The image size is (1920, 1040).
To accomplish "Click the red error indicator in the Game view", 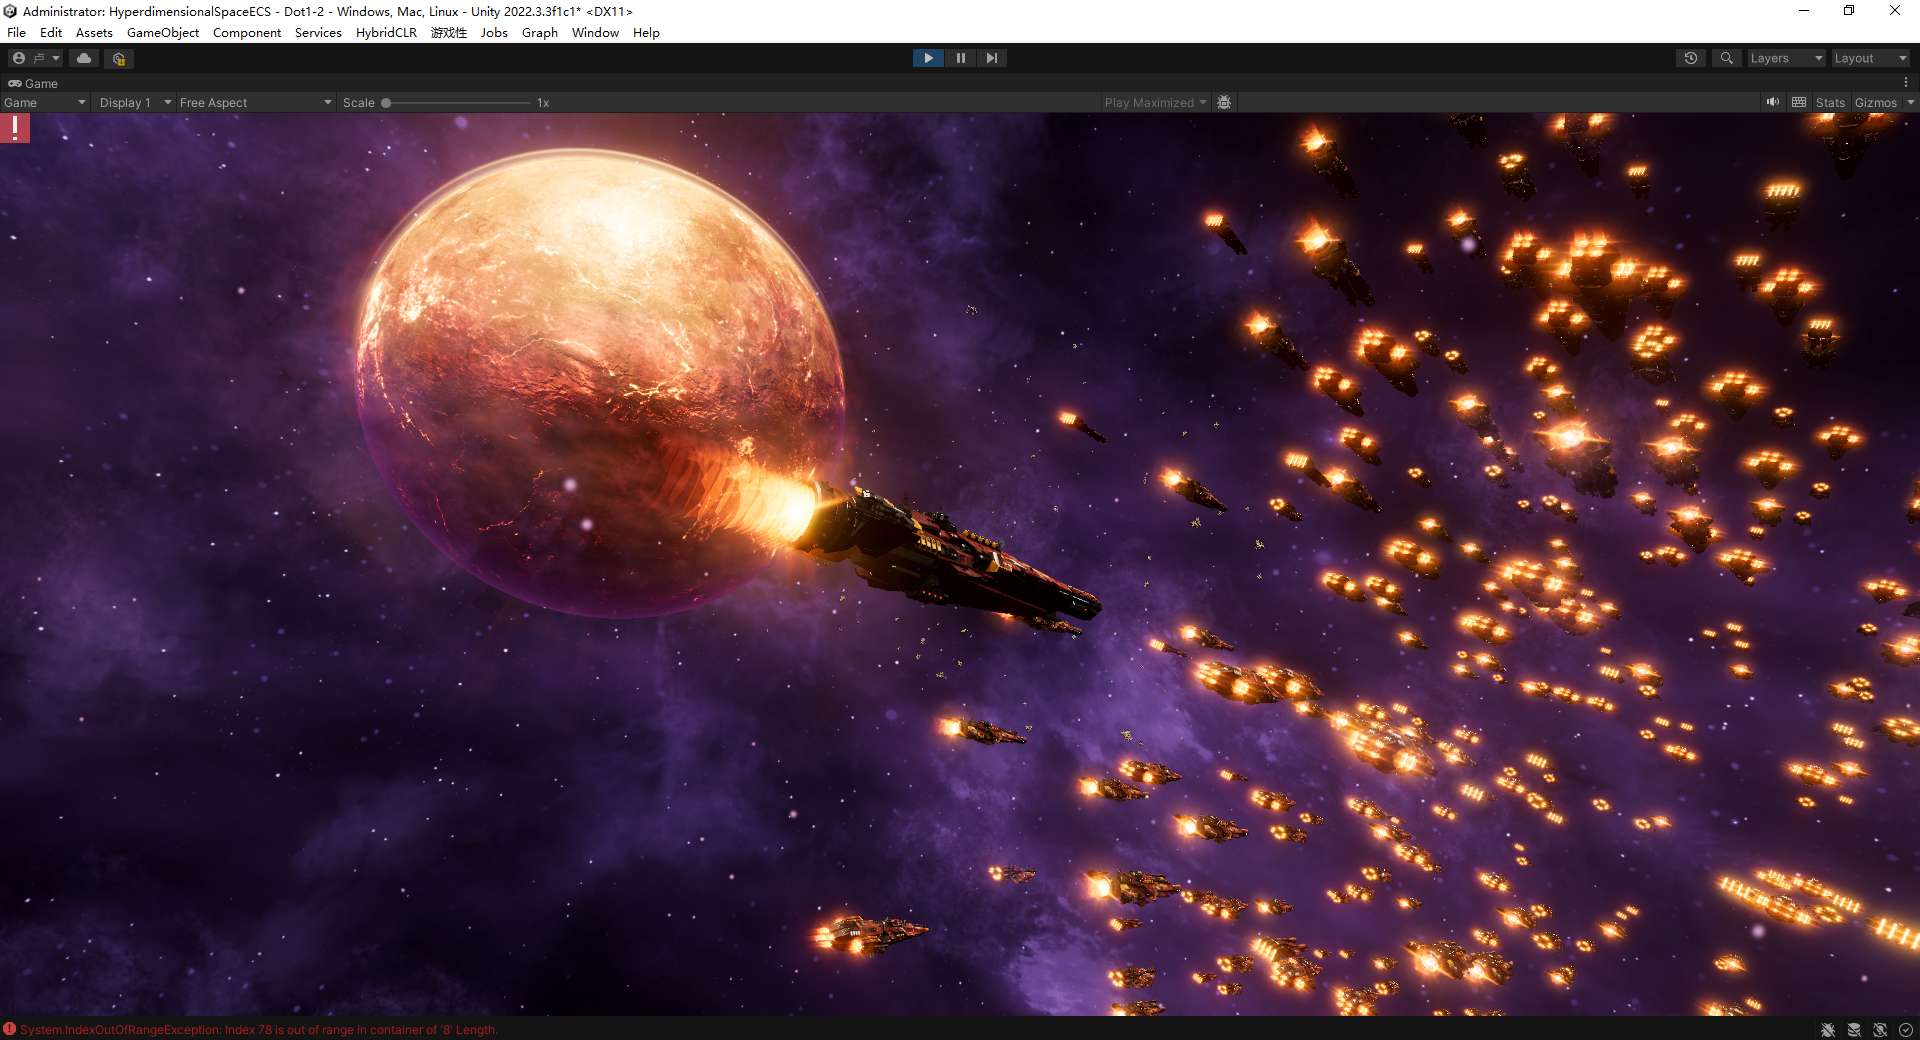I will pos(15,128).
